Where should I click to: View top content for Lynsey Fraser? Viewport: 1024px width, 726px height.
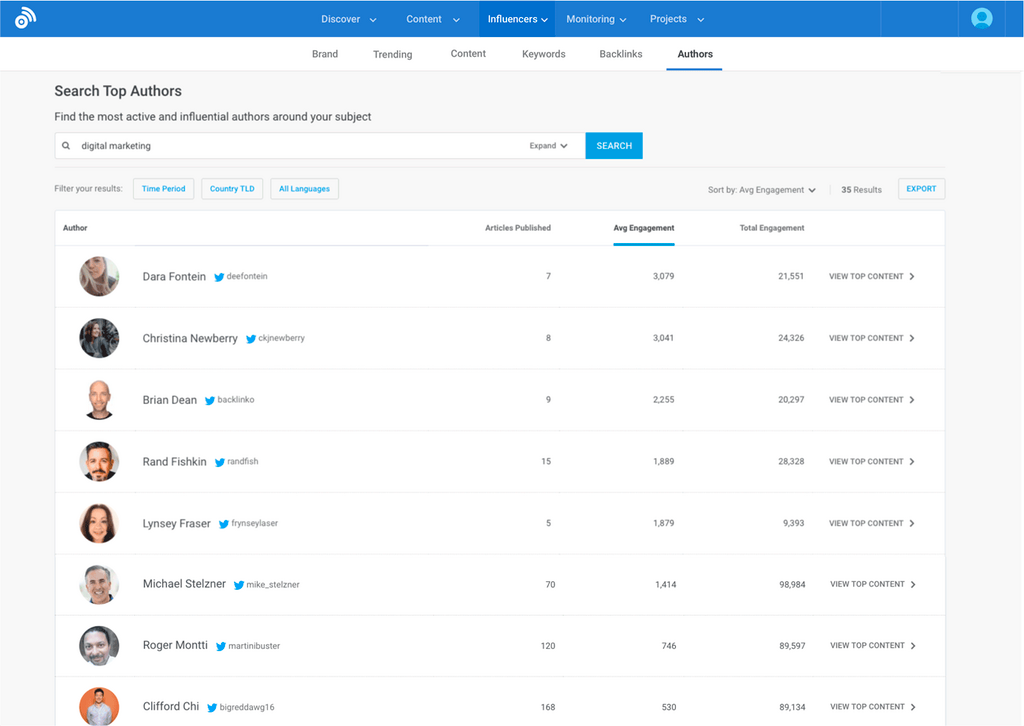tap(872, 523)
